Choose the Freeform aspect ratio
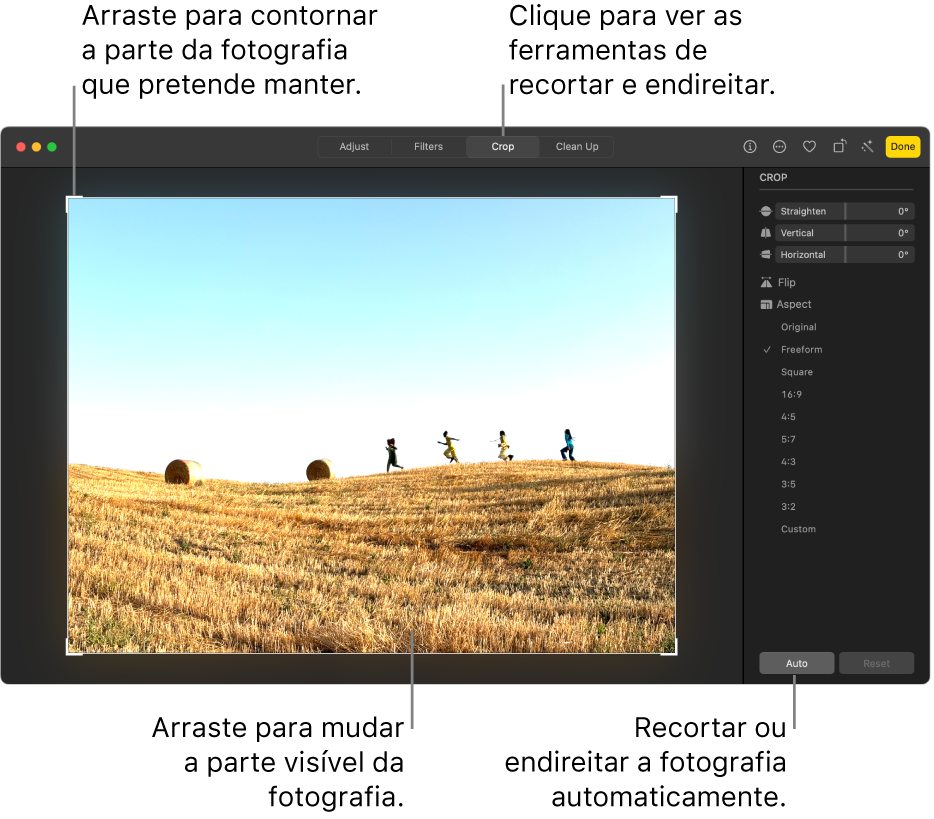This screenshot has width=934, height=819. click(x=804, y=350)
